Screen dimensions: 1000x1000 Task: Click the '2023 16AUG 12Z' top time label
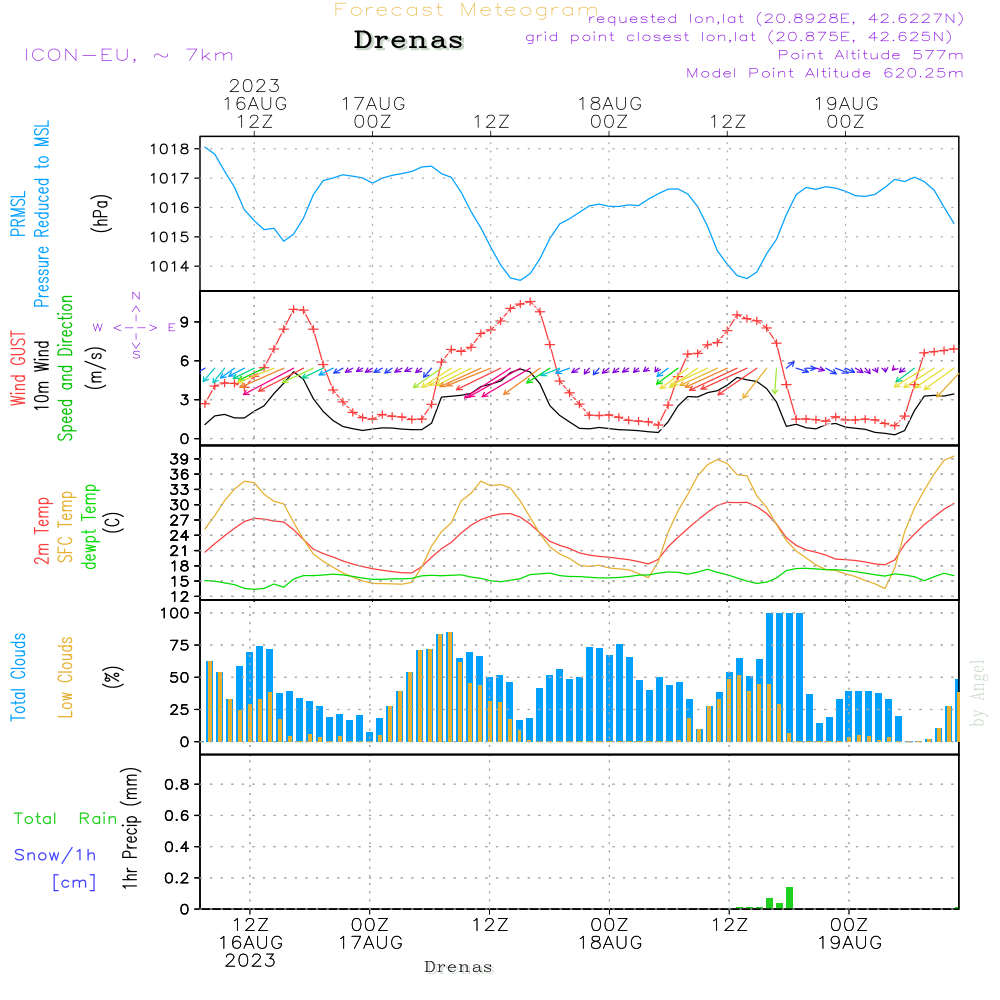point(255,103)
